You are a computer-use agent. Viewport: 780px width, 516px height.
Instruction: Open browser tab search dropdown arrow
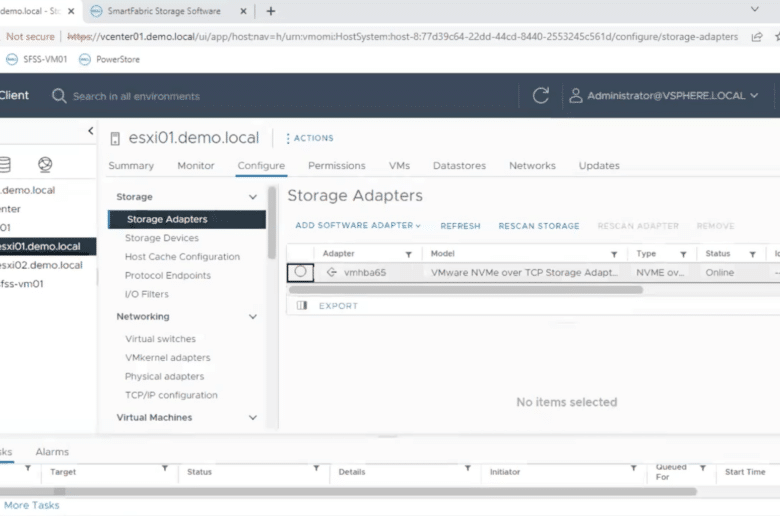(755, 9)
